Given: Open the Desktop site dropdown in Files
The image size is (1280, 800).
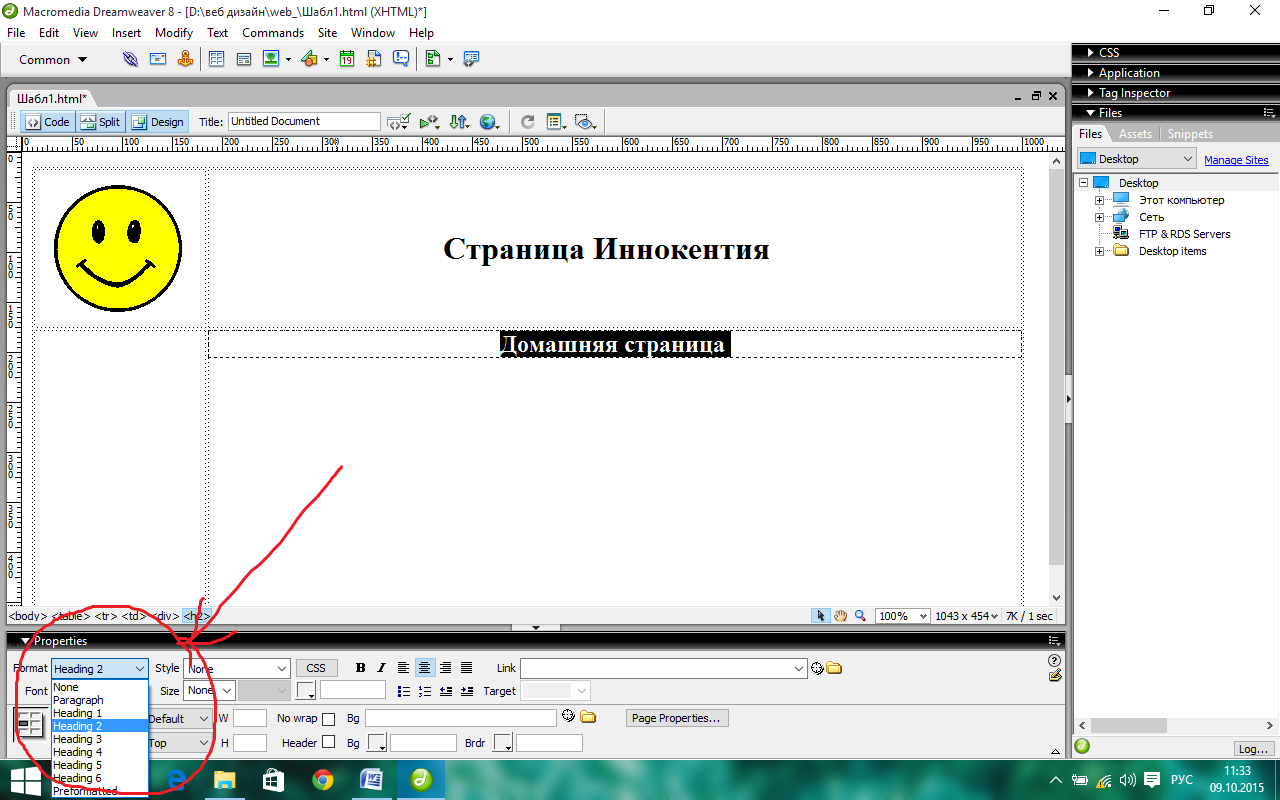Looking at the screenshot, I should click(x=1137, y=159).
